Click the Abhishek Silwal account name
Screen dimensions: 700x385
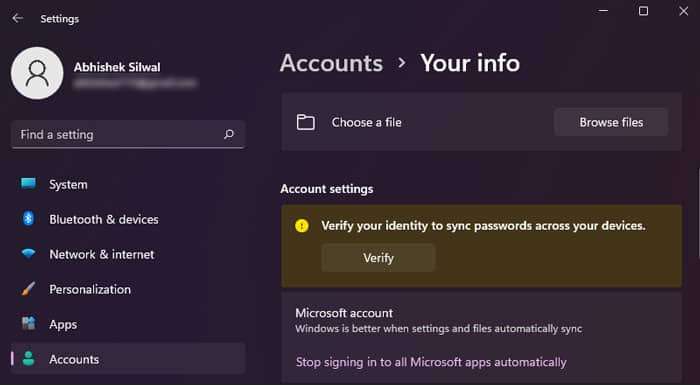tap(117, 67)
